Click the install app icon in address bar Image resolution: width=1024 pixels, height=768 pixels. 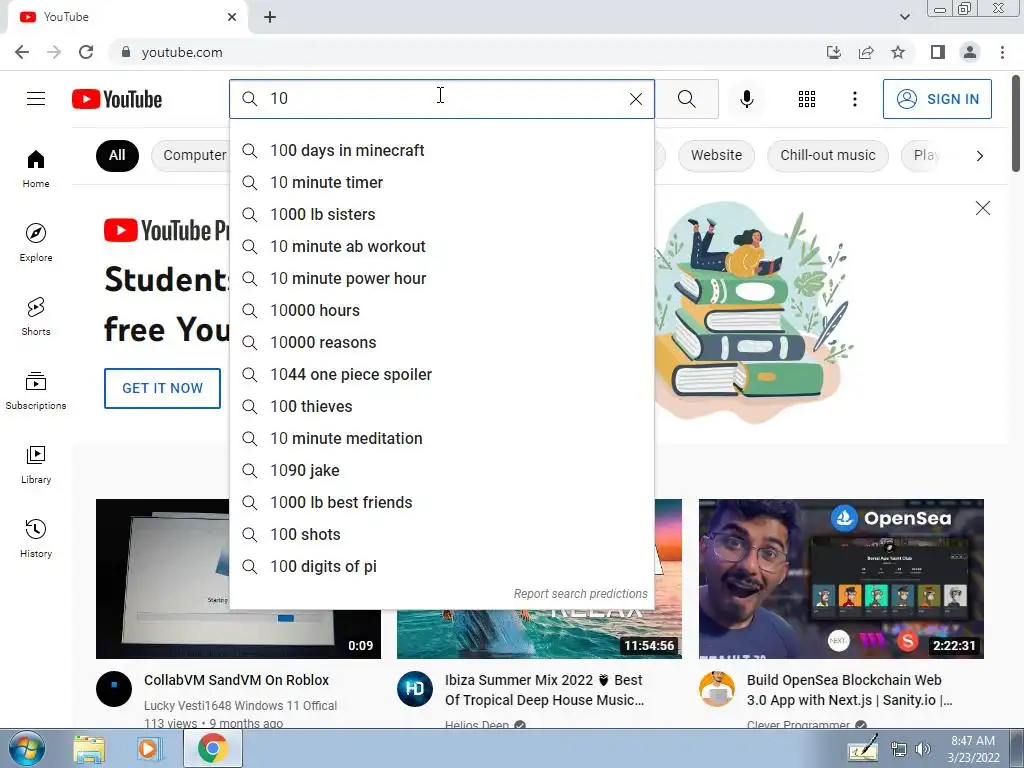click(833, 52)
